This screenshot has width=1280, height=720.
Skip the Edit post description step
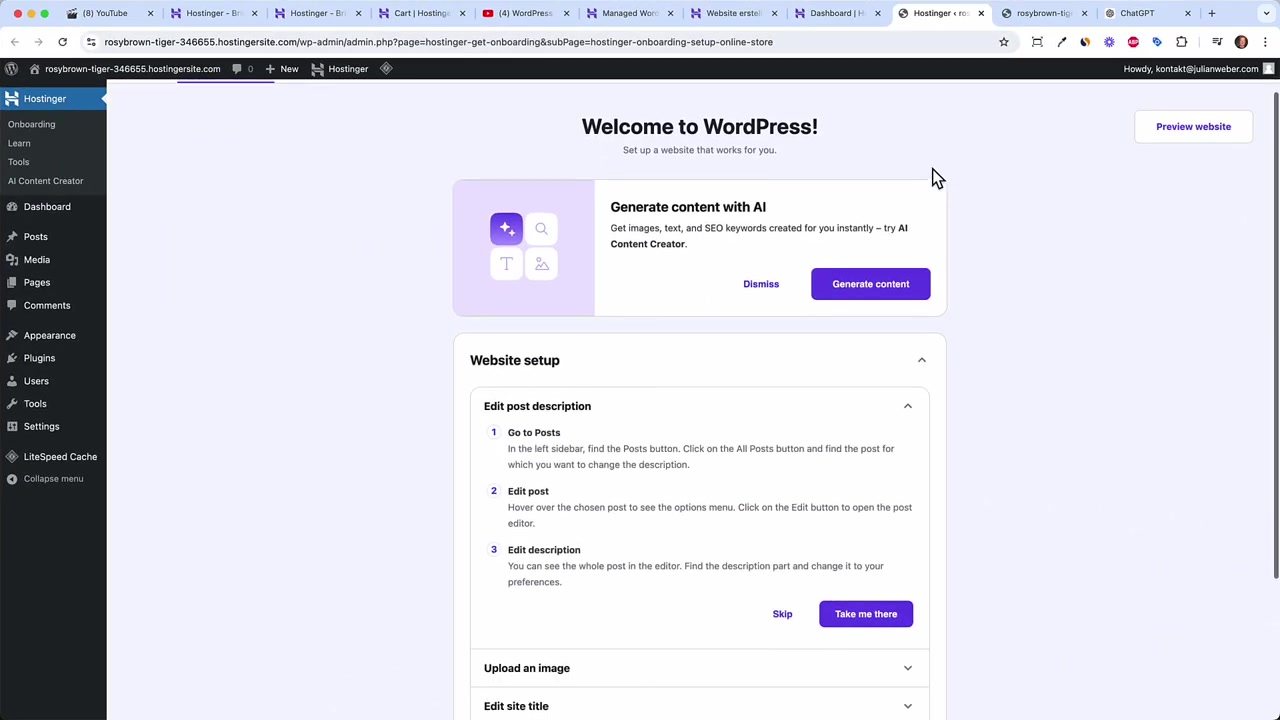(782, 614)
